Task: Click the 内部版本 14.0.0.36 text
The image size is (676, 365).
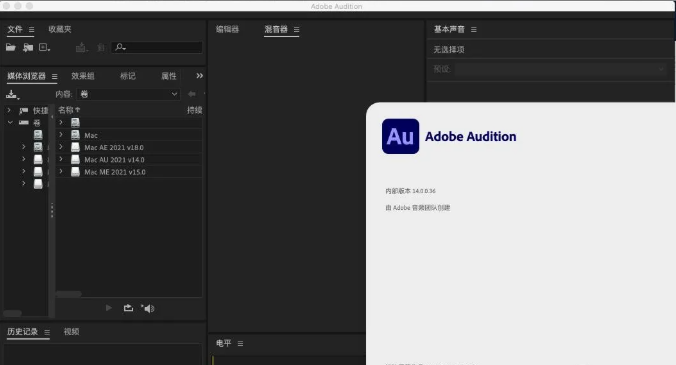Action: (x=410, y=191)
